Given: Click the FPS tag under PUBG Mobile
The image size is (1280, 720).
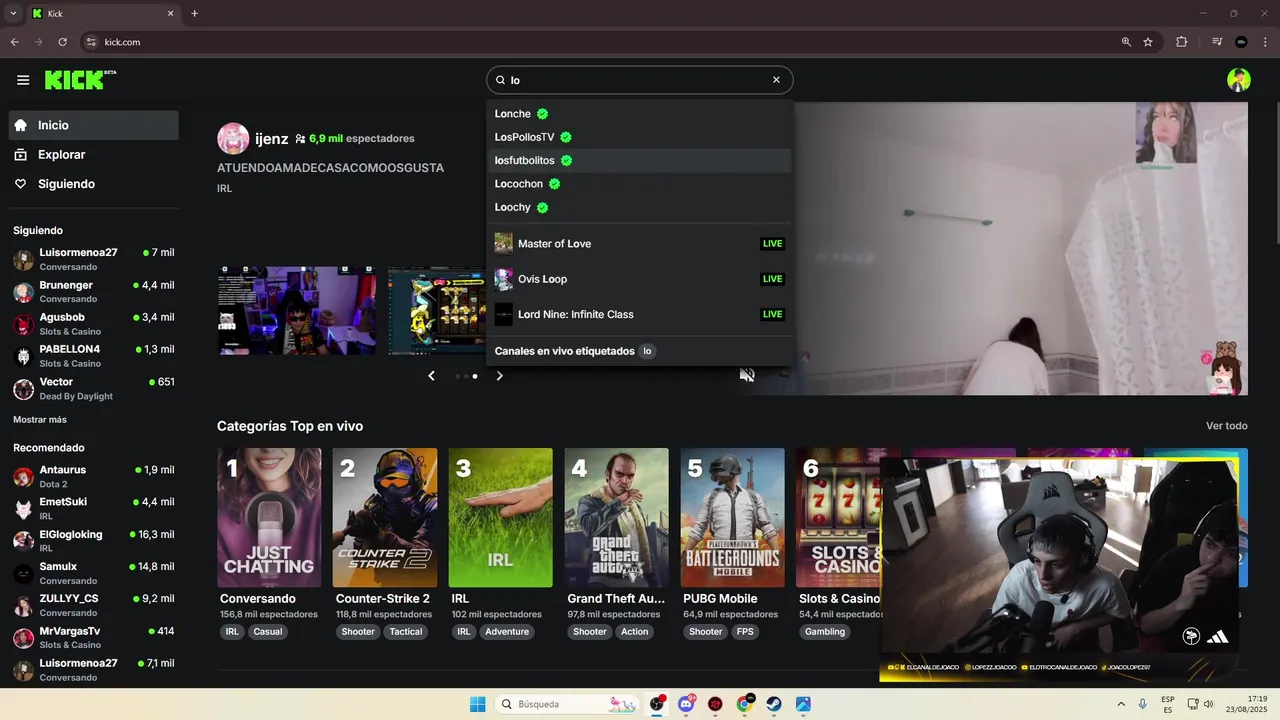Looking at the screenshot, I should (745, 632).
